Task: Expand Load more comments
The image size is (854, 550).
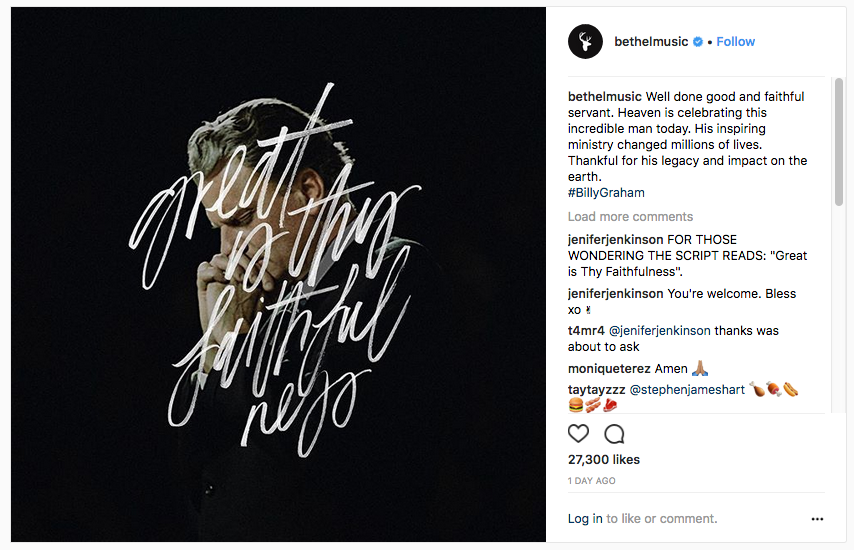Action: [x=630, y=217]
